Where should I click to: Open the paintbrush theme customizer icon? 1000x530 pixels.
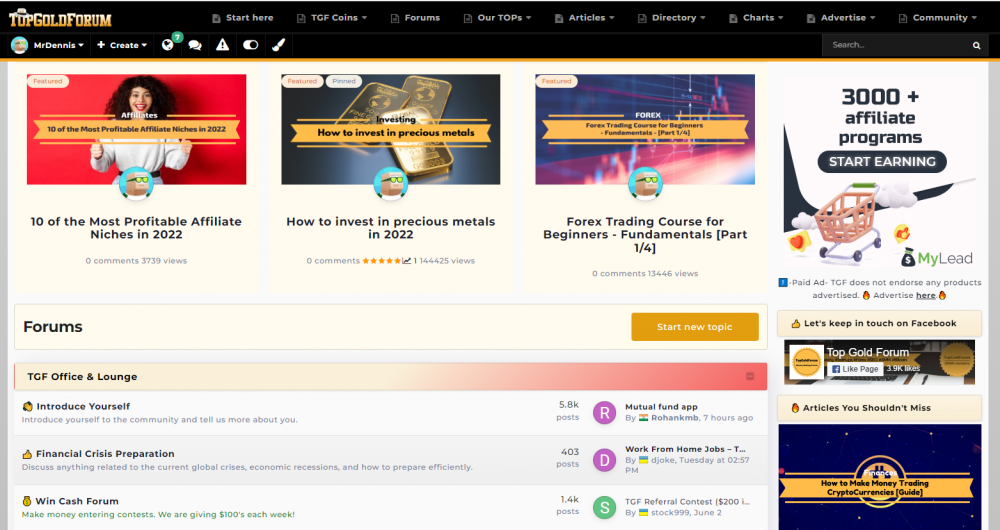click(x=279, y=45)
